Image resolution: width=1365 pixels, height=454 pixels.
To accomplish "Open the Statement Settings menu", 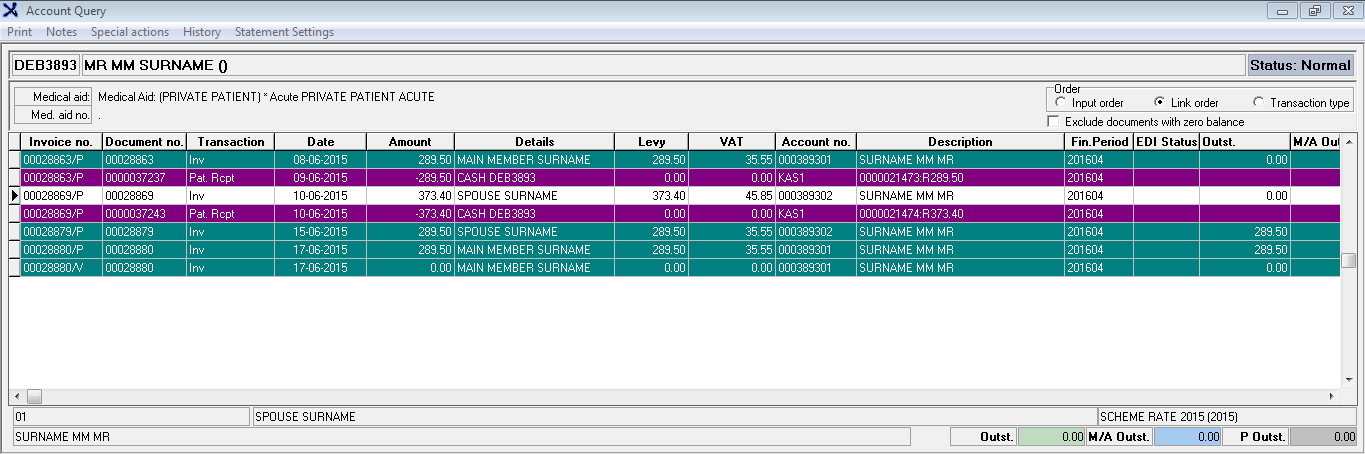I will click(284, 32).
